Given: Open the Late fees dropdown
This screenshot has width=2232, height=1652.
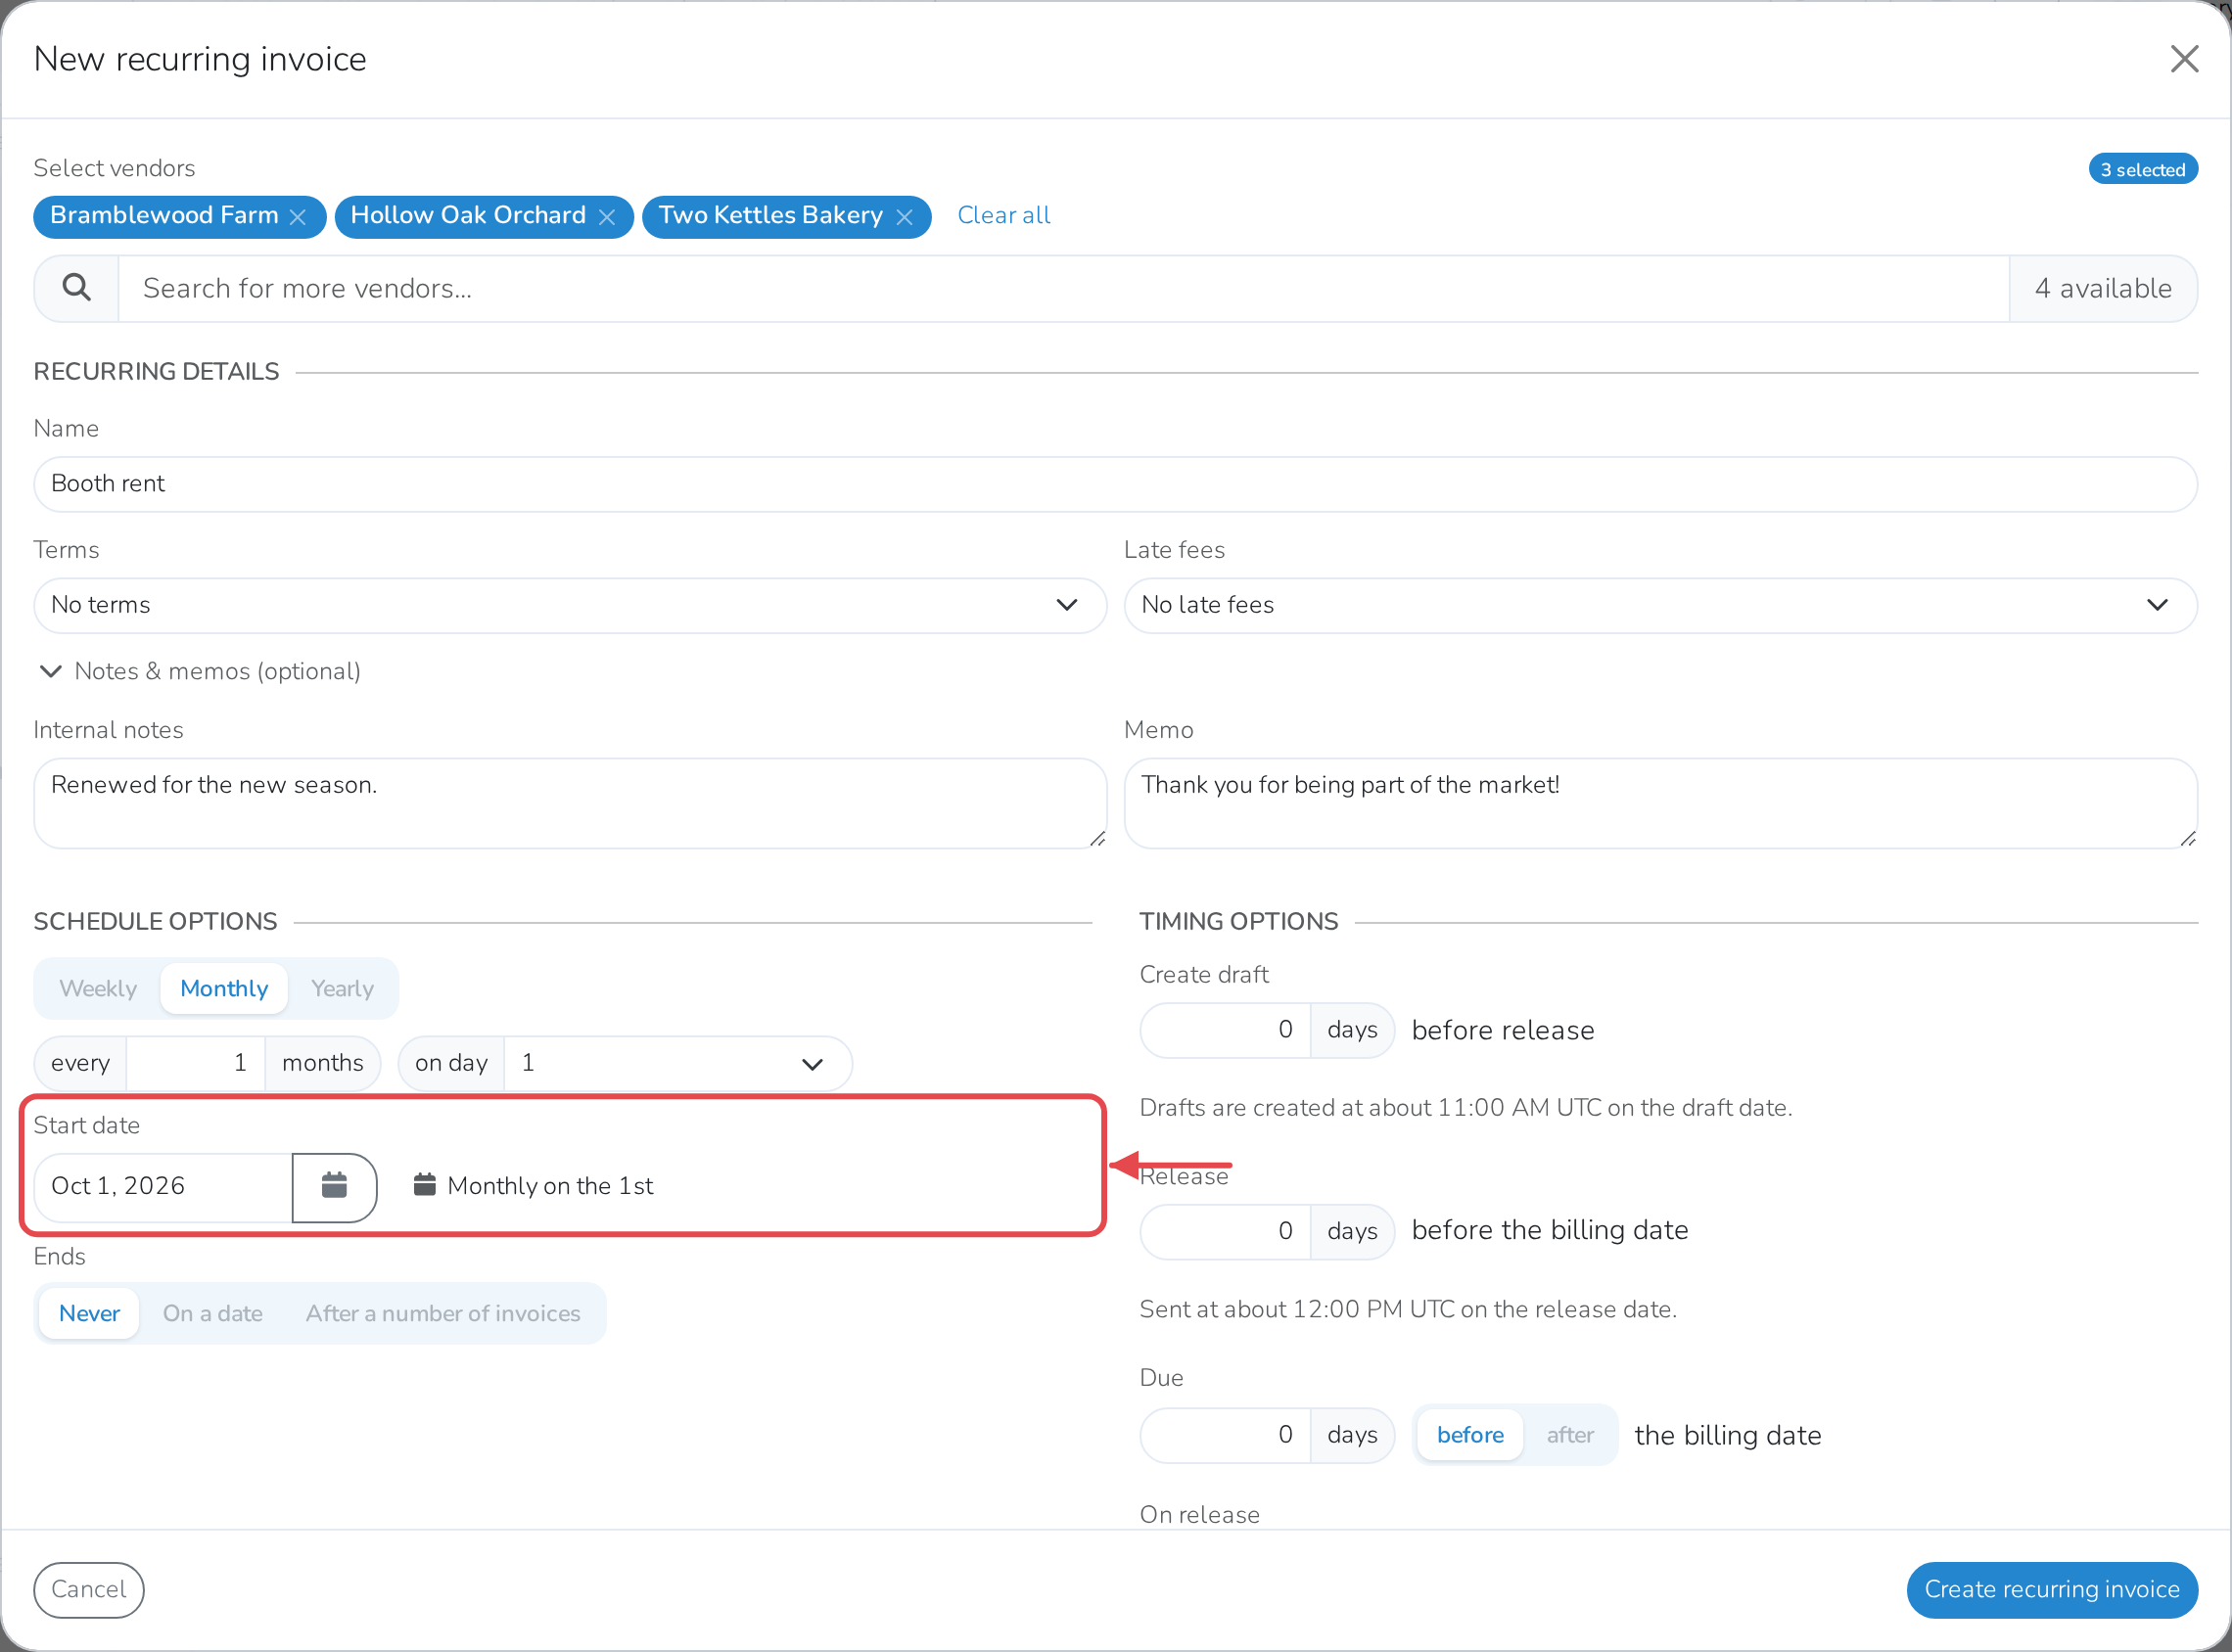Looking at the screenshot, I should tap(1660, 605).
